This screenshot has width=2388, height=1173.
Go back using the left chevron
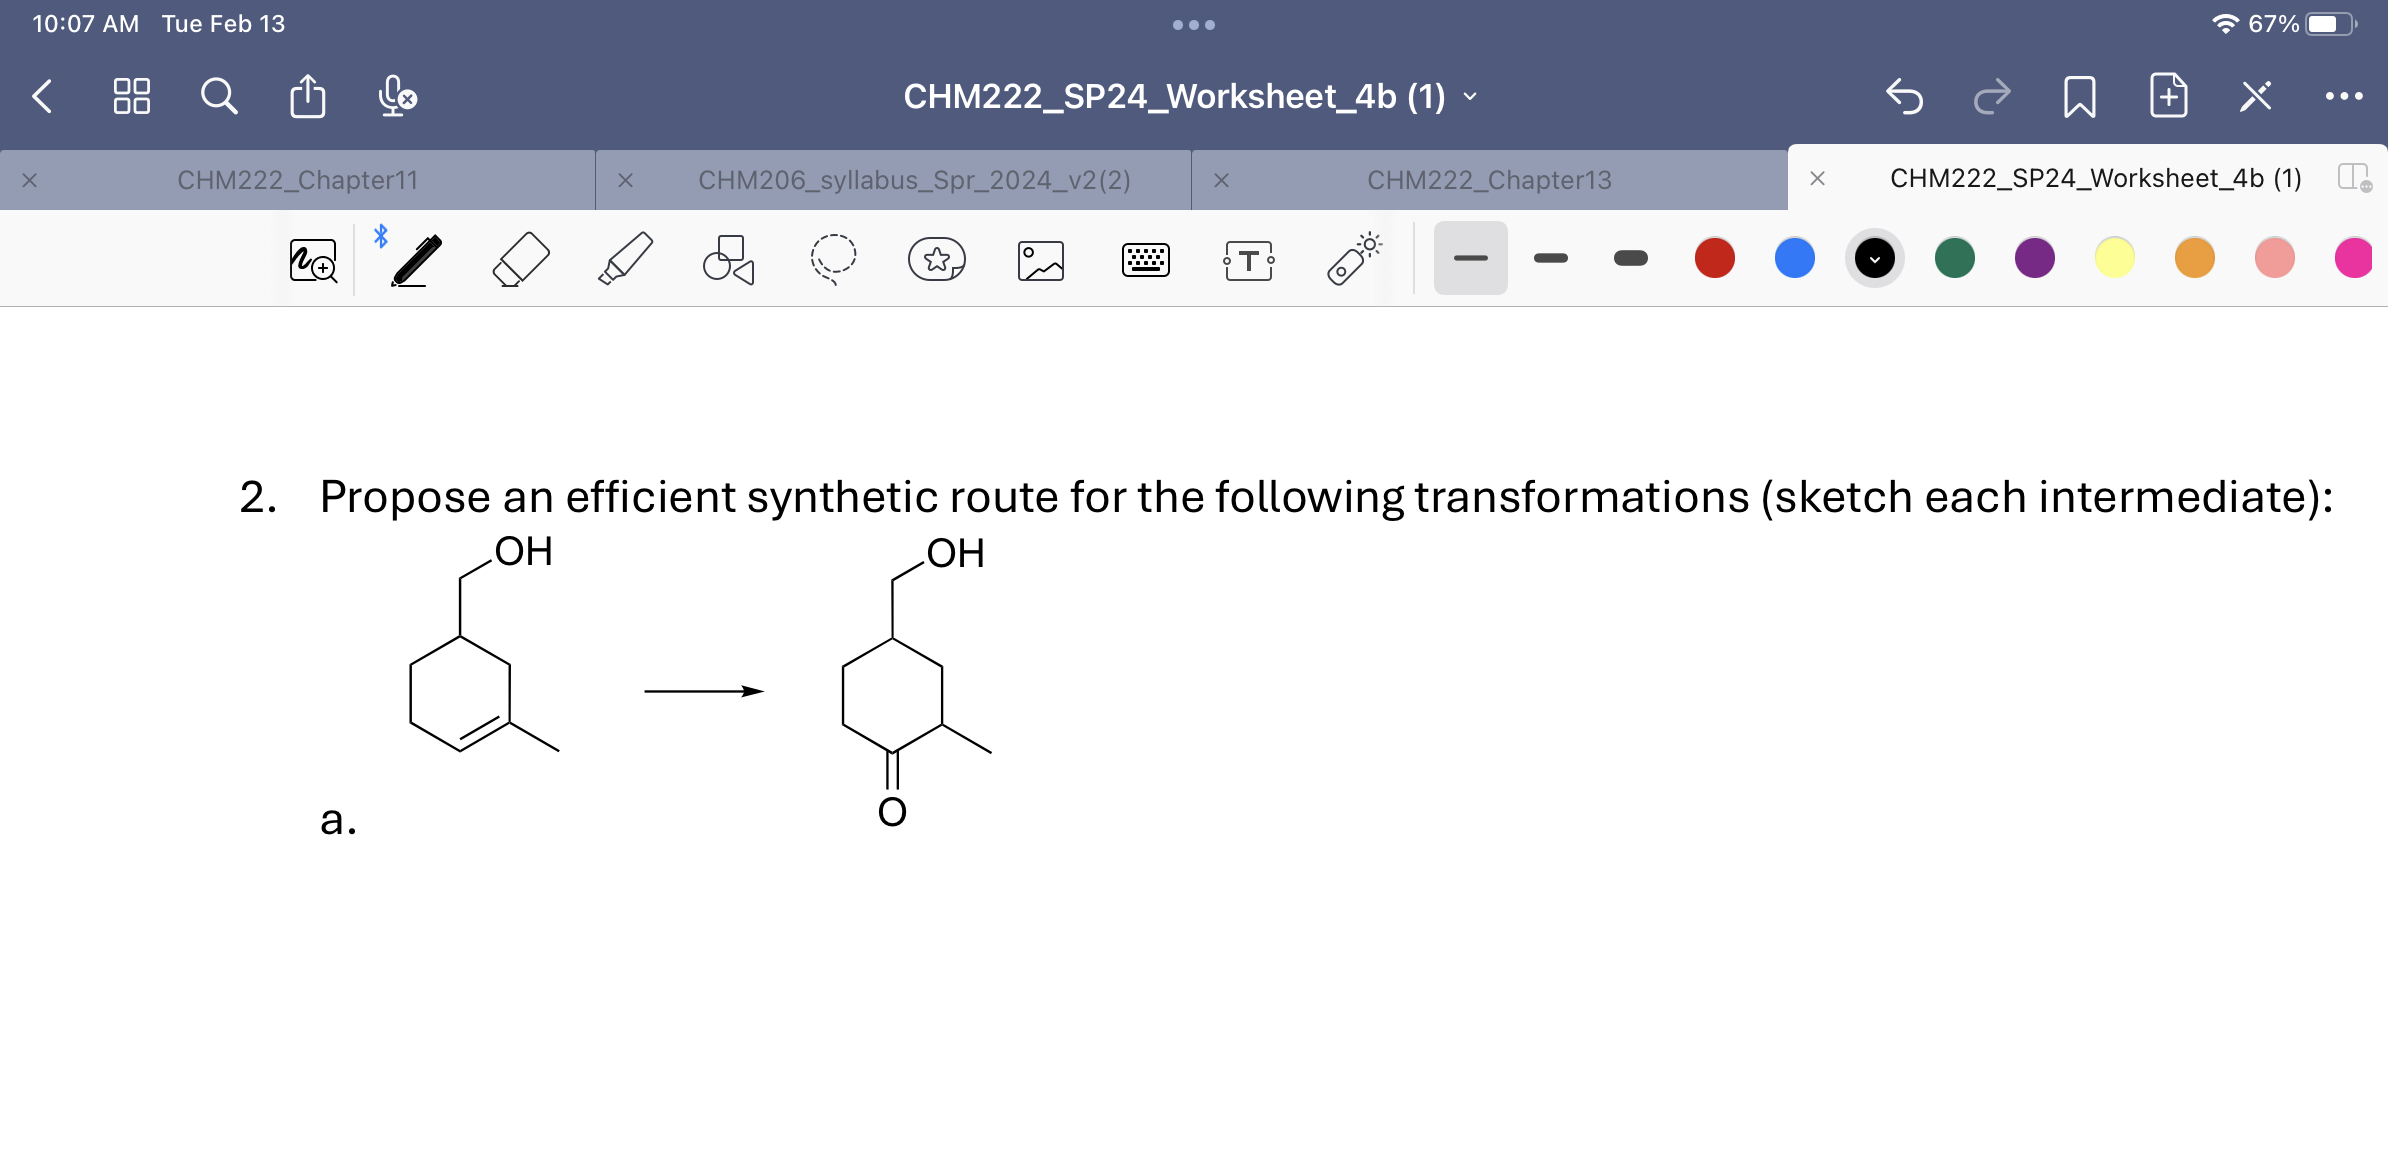pyautogui.click(x=42, y=97)
